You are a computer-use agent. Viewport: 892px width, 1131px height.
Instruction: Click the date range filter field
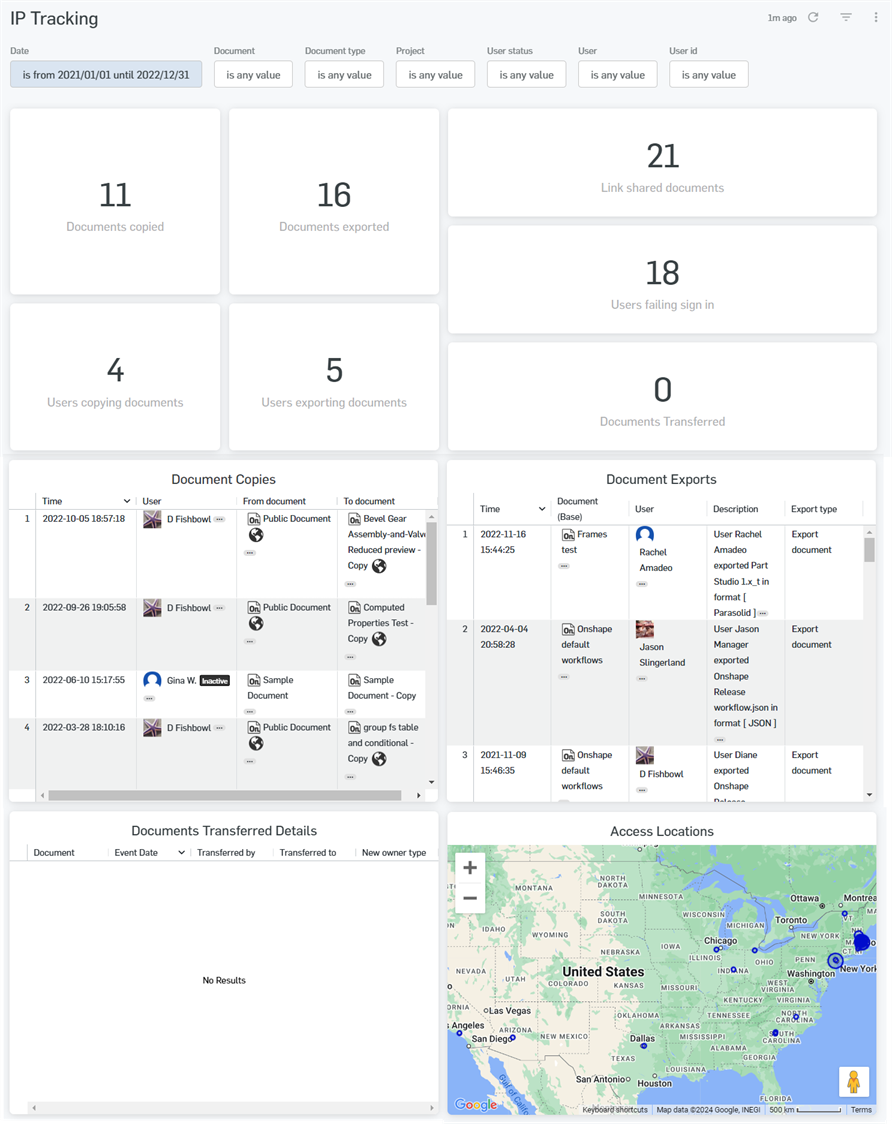pyautogui.click(x=105, y=74)
